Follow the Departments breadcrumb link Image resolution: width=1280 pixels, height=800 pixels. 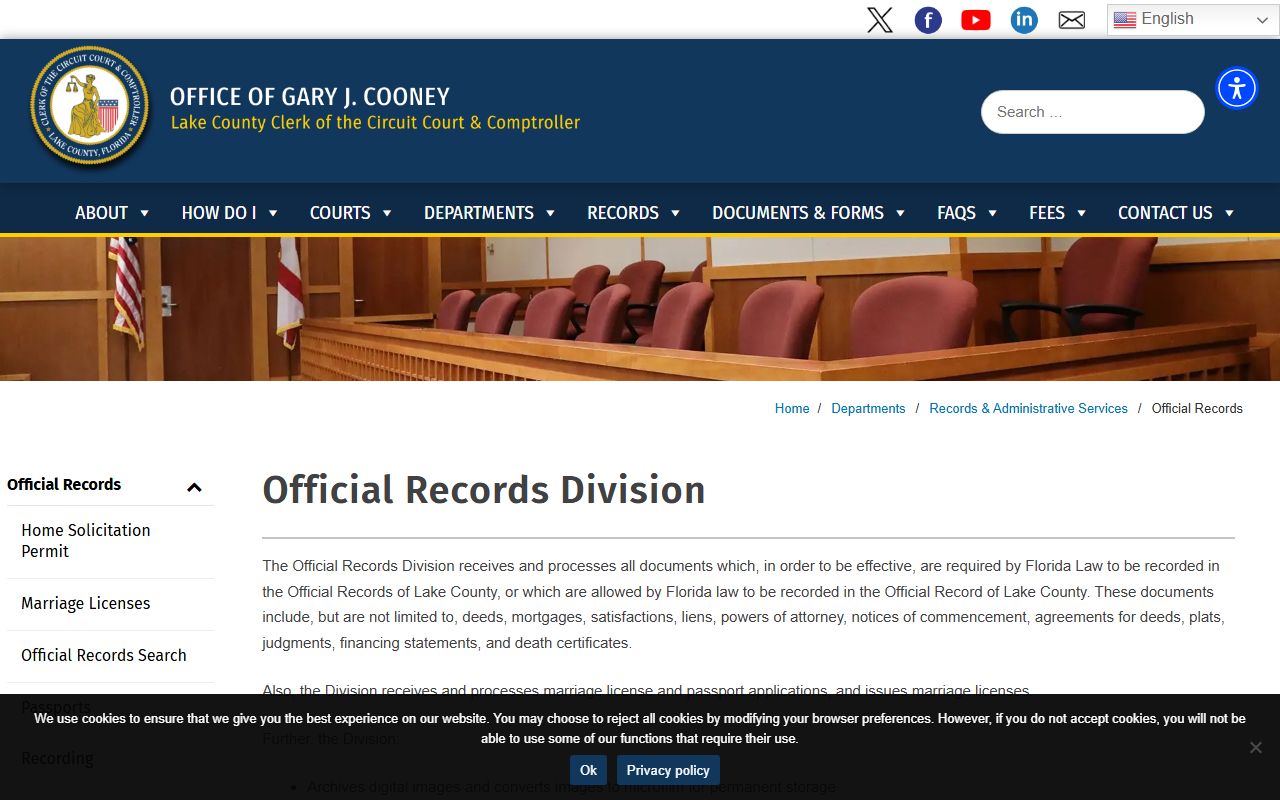point(868,408)
